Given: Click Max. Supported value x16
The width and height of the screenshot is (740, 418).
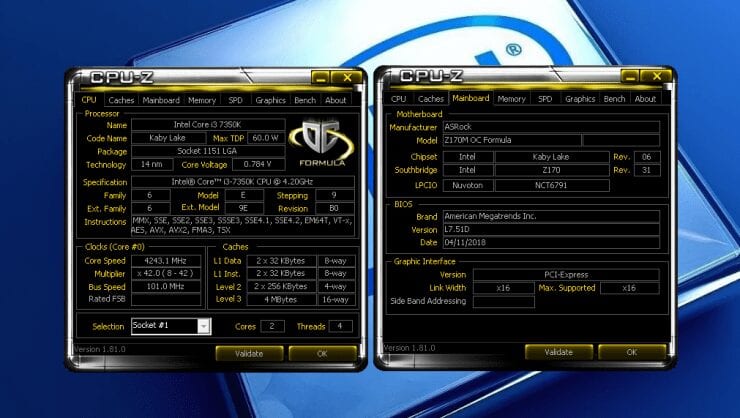Looking at the screenshot, I should [x=630, y=288].
